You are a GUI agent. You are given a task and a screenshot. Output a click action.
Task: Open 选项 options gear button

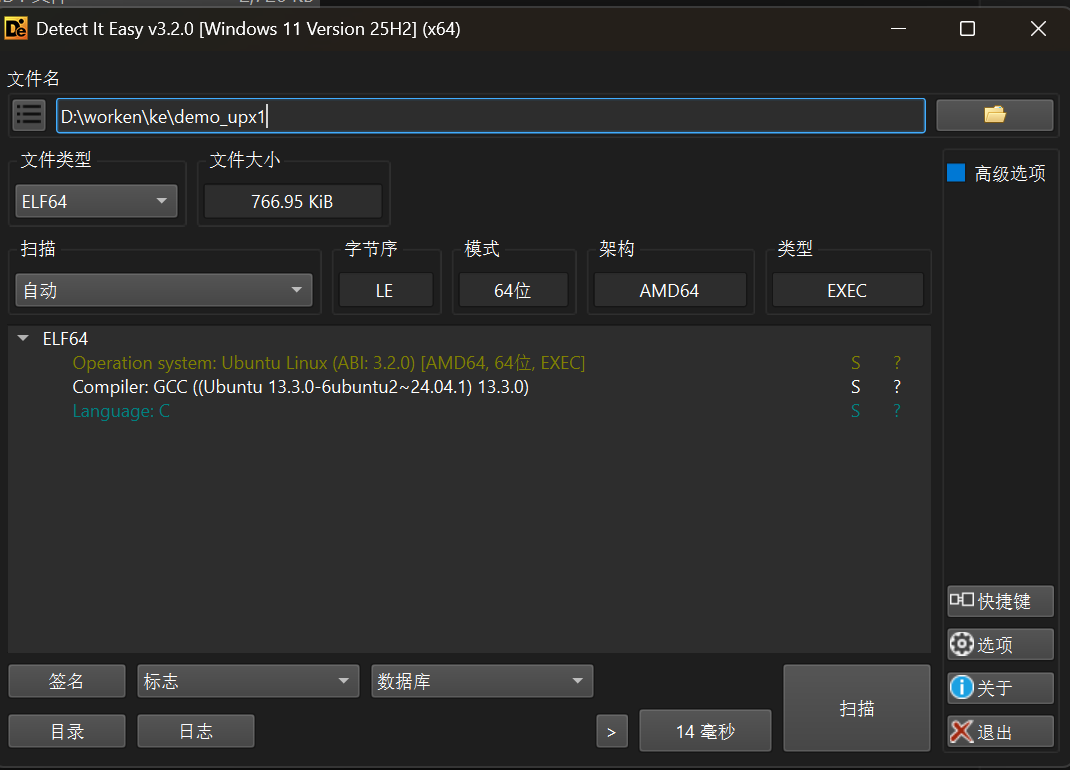coord(1000,644)
